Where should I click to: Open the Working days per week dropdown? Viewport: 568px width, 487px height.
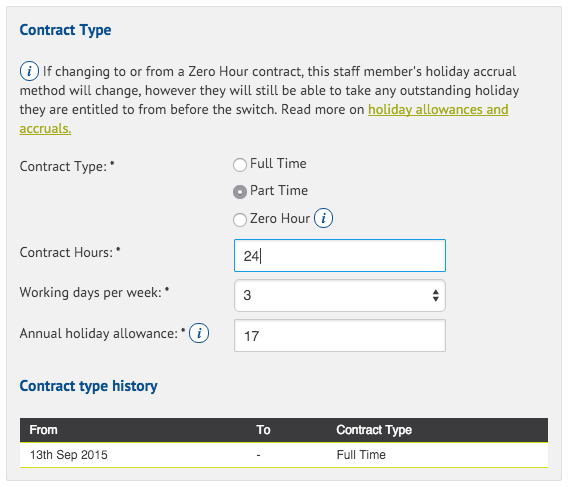click(x=340, y=295)
